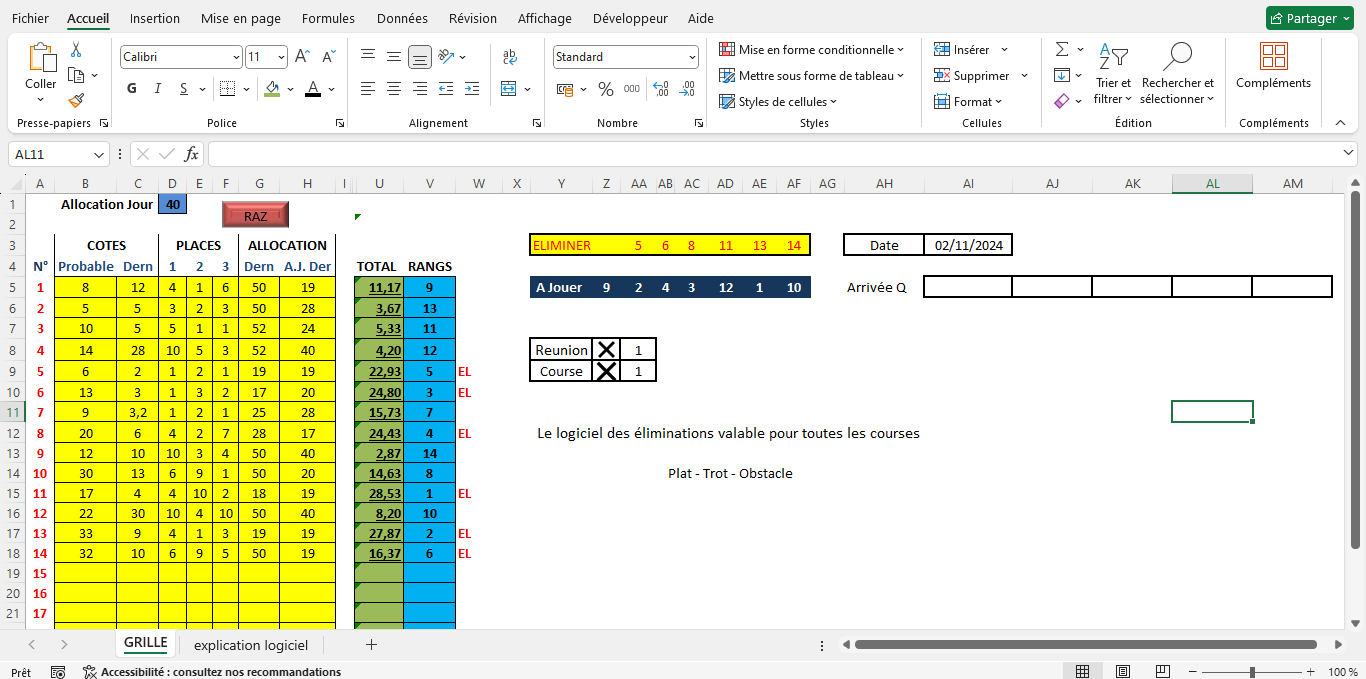Increase font size with large A icon
Image resolution: width=1366 pixels, height=679 pixels.
302,57
